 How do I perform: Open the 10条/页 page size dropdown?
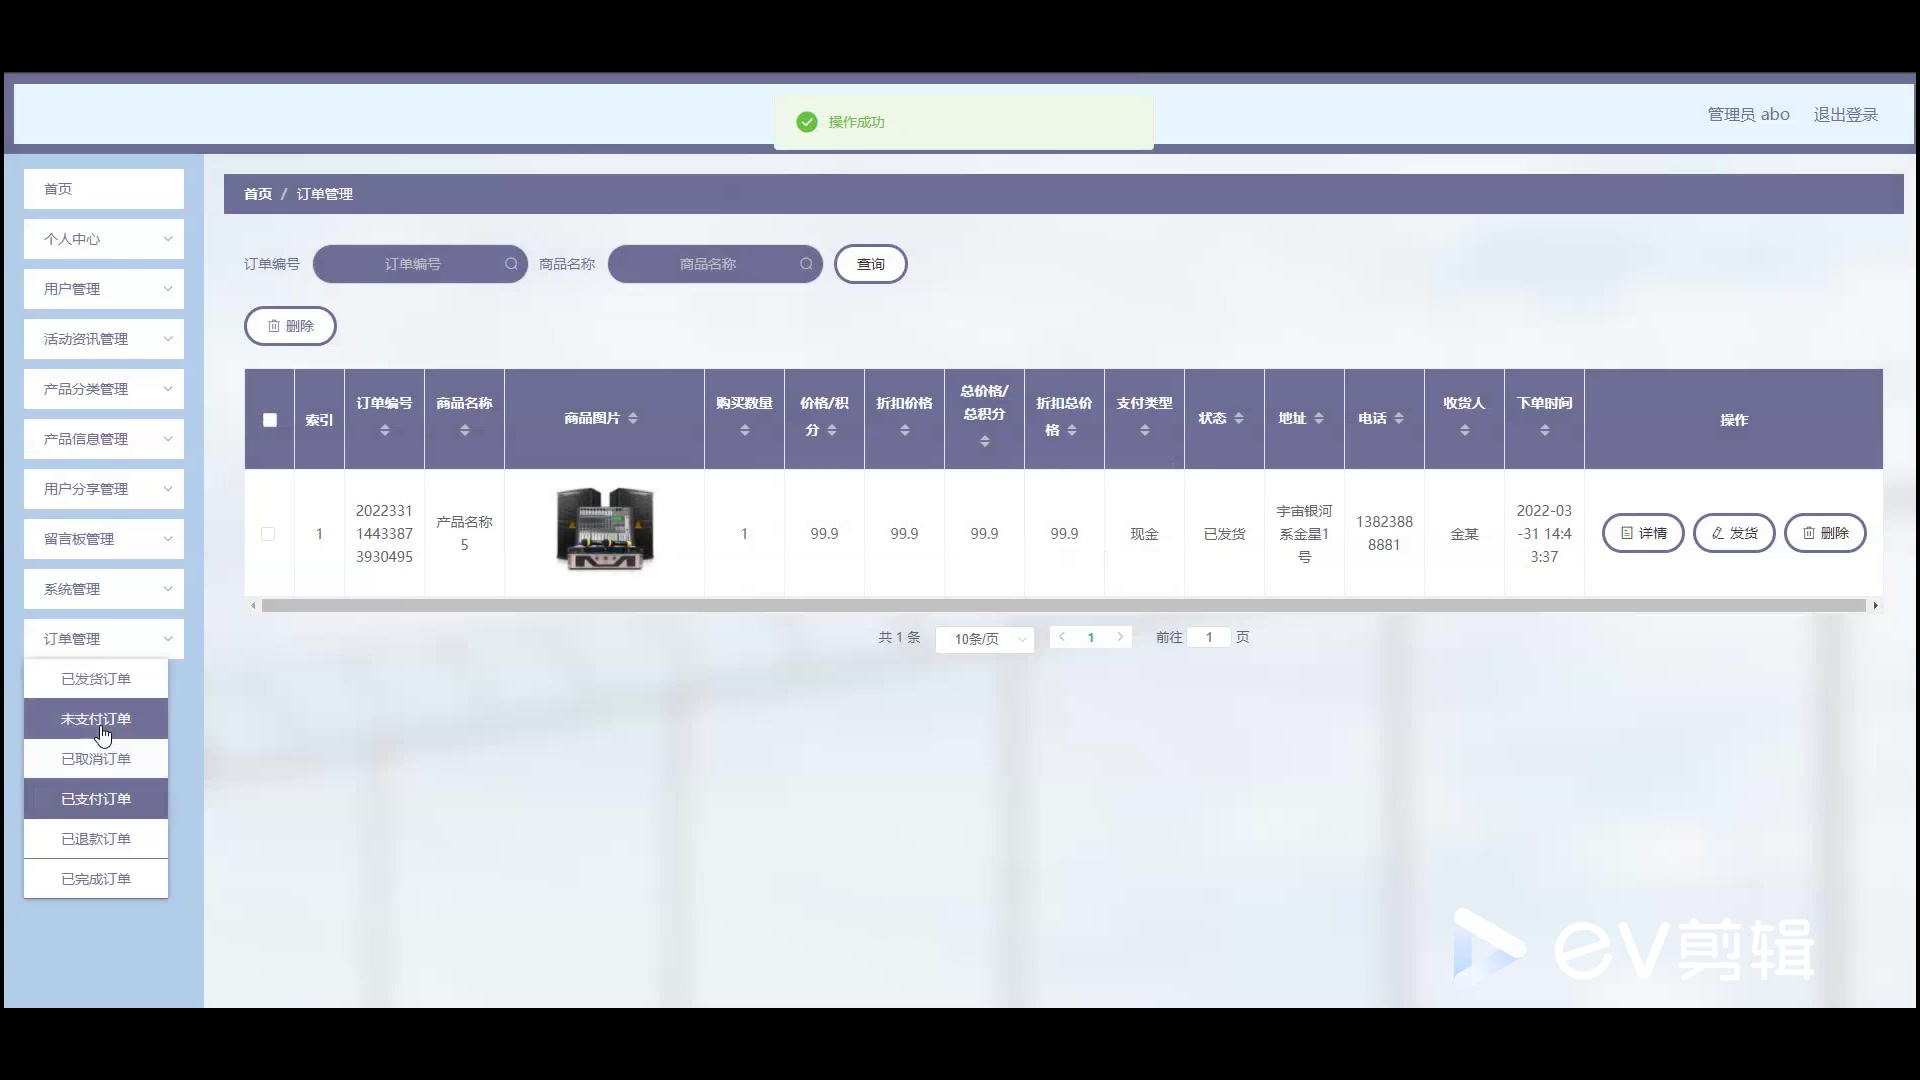point(985,639)
